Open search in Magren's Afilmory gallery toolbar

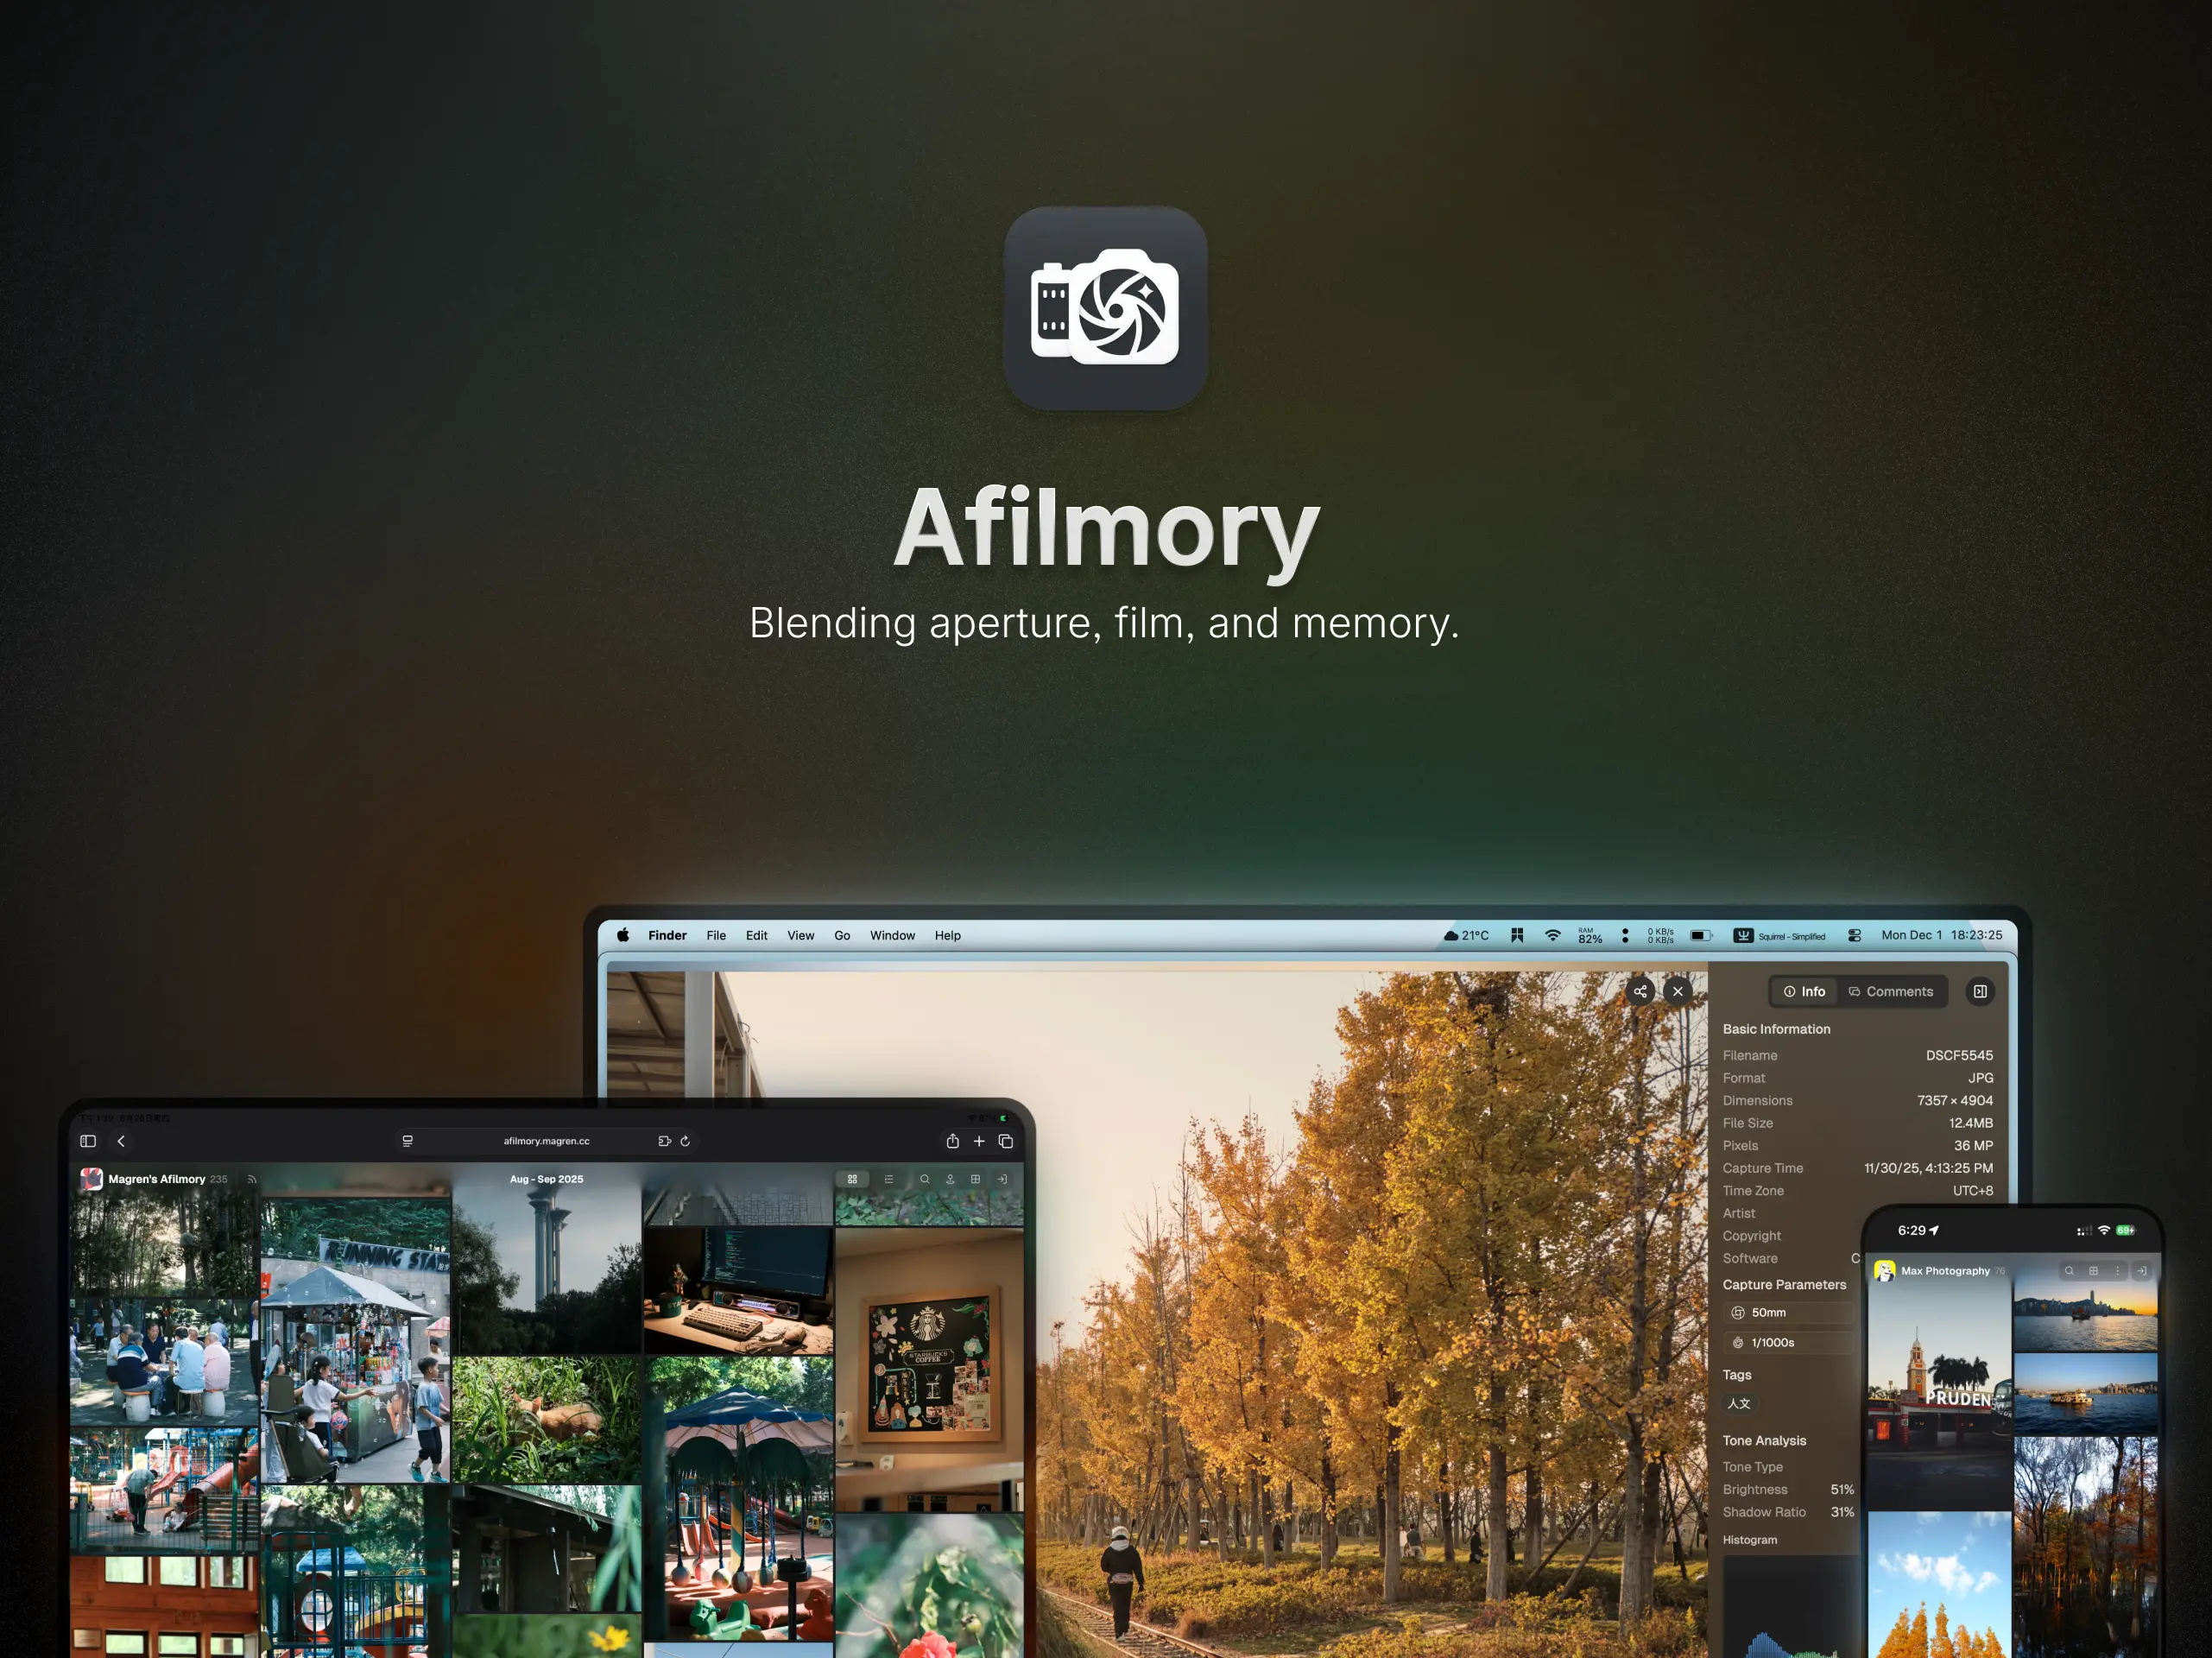pyautogui.click(x=925, y=1179)
